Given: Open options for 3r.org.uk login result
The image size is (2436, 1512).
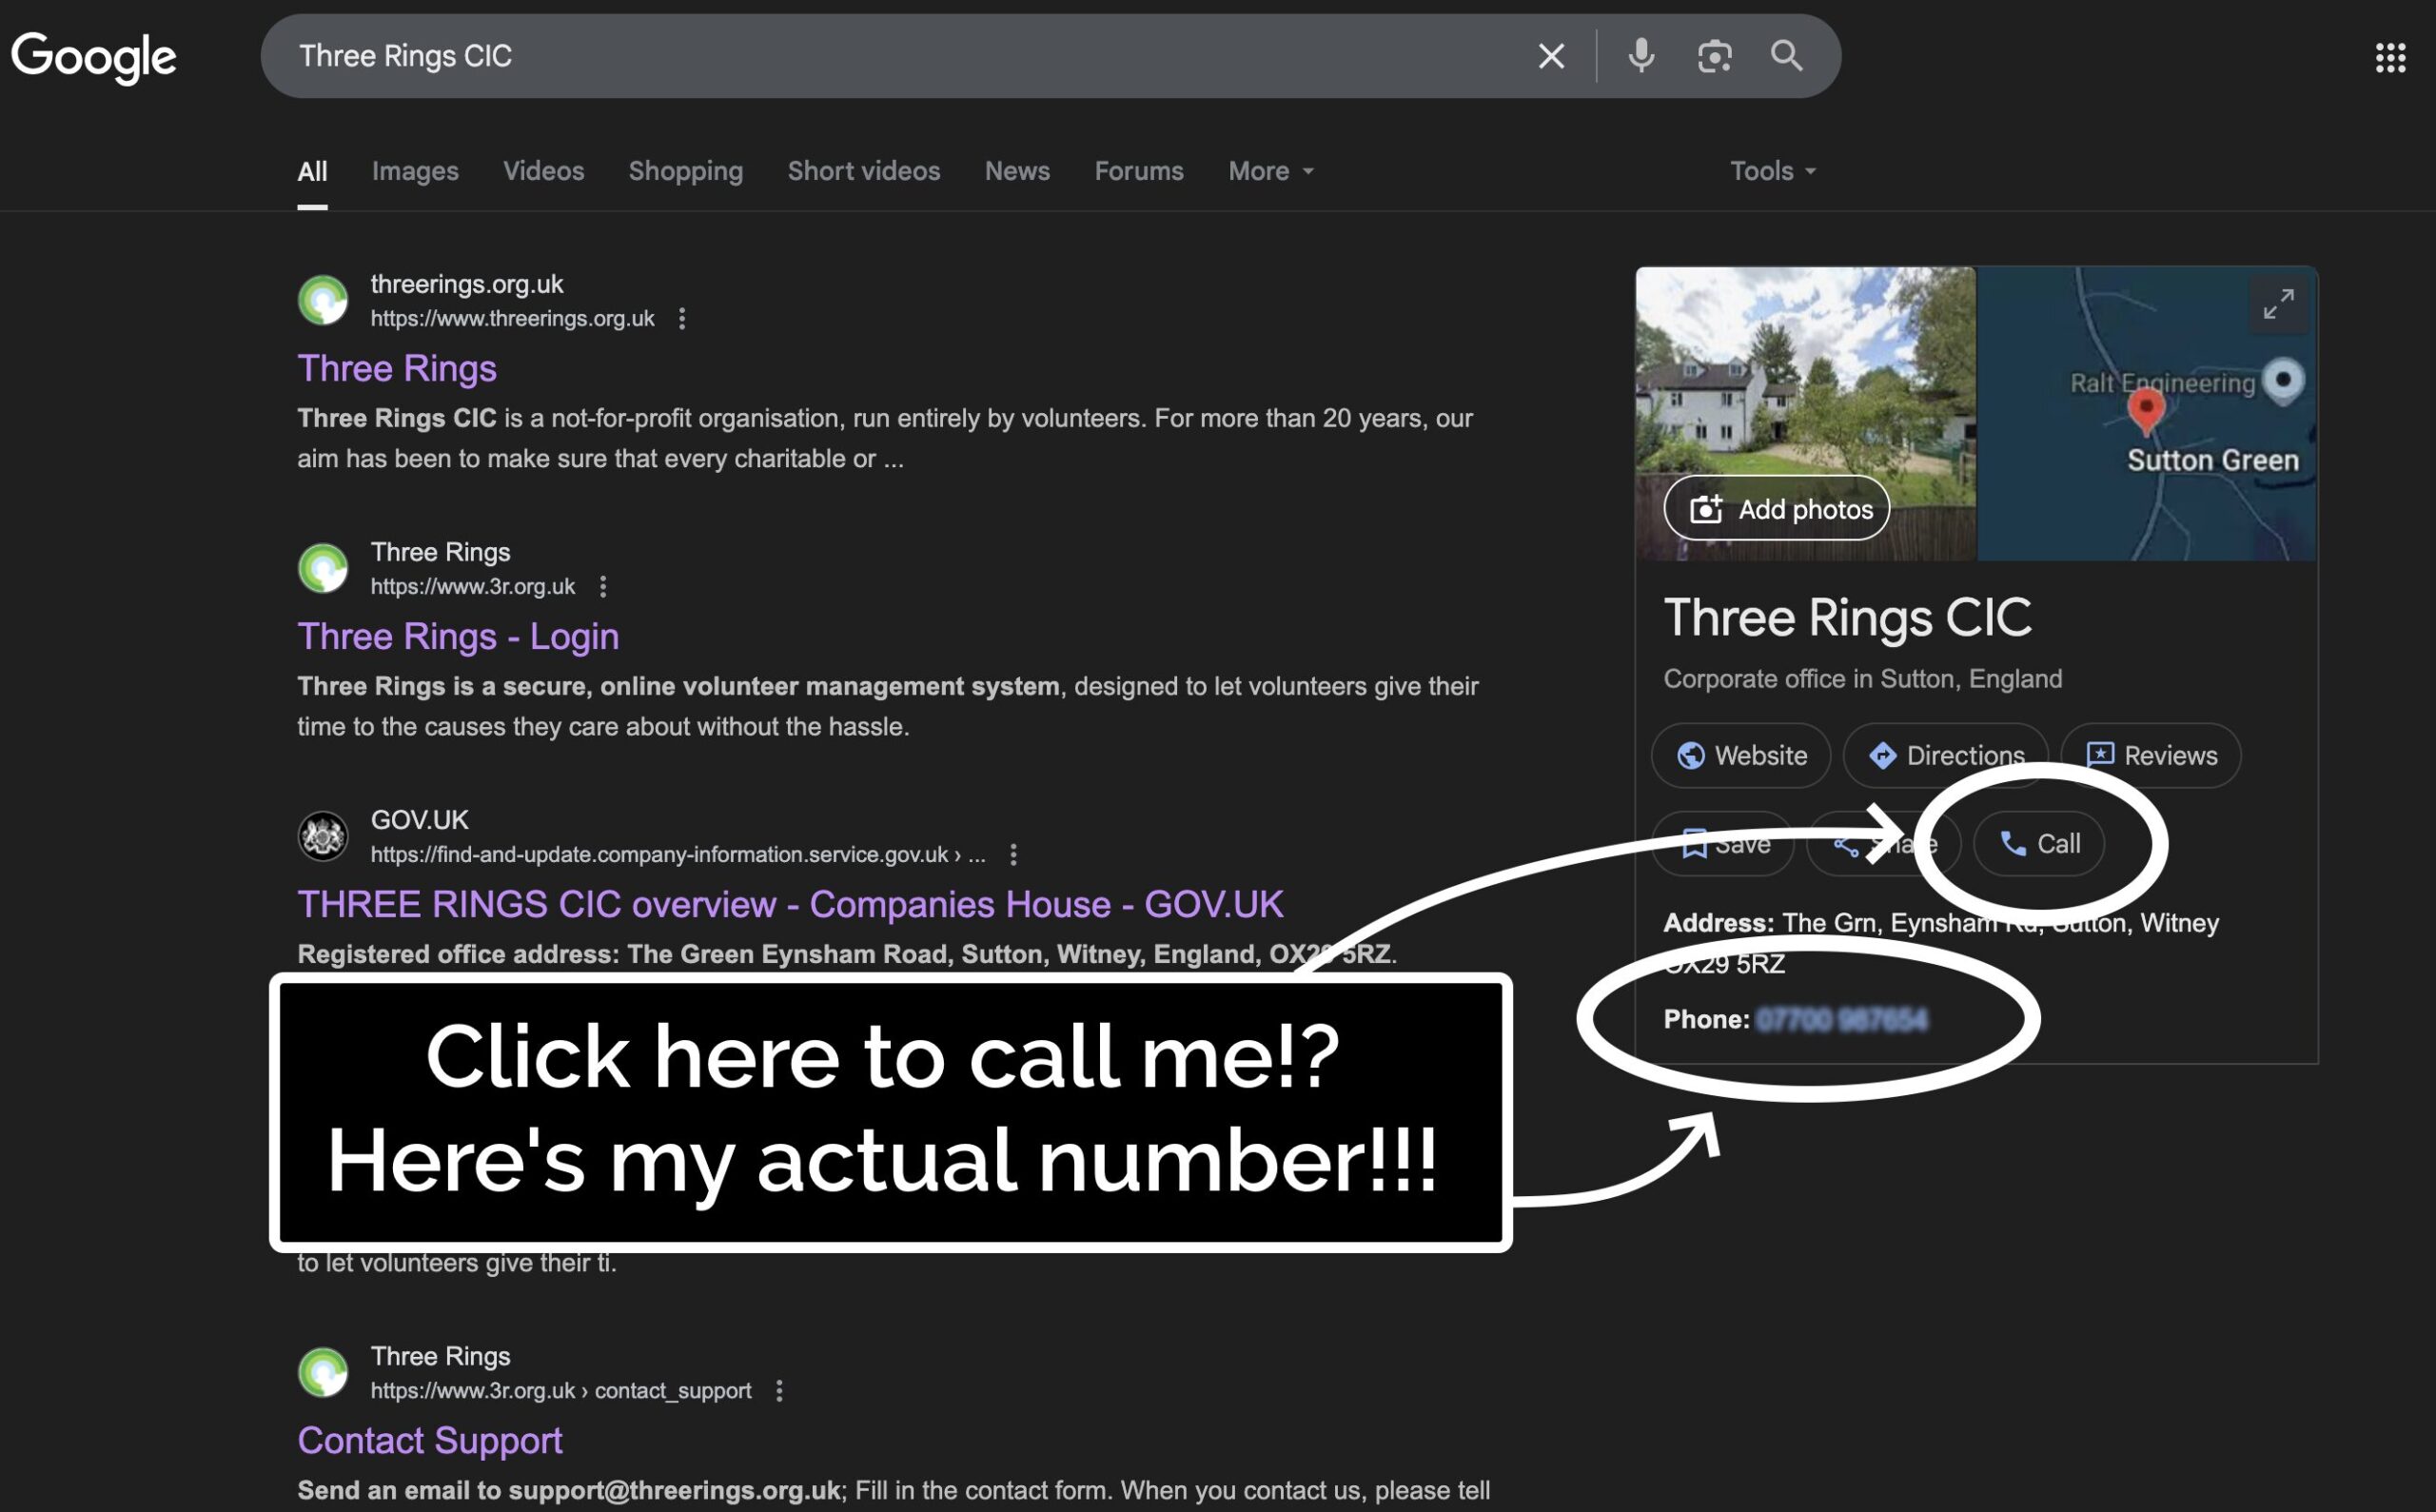Looking at the screenshot, I should pos(603,586).
